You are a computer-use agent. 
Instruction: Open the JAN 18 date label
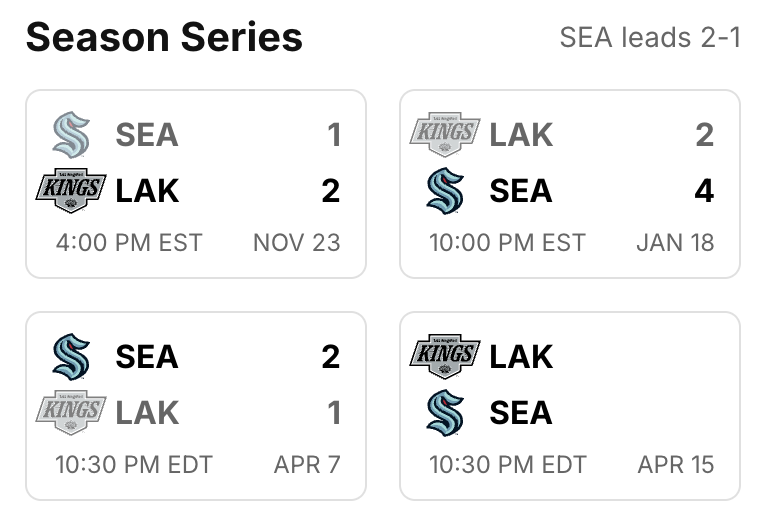click(x=675, y=243)
